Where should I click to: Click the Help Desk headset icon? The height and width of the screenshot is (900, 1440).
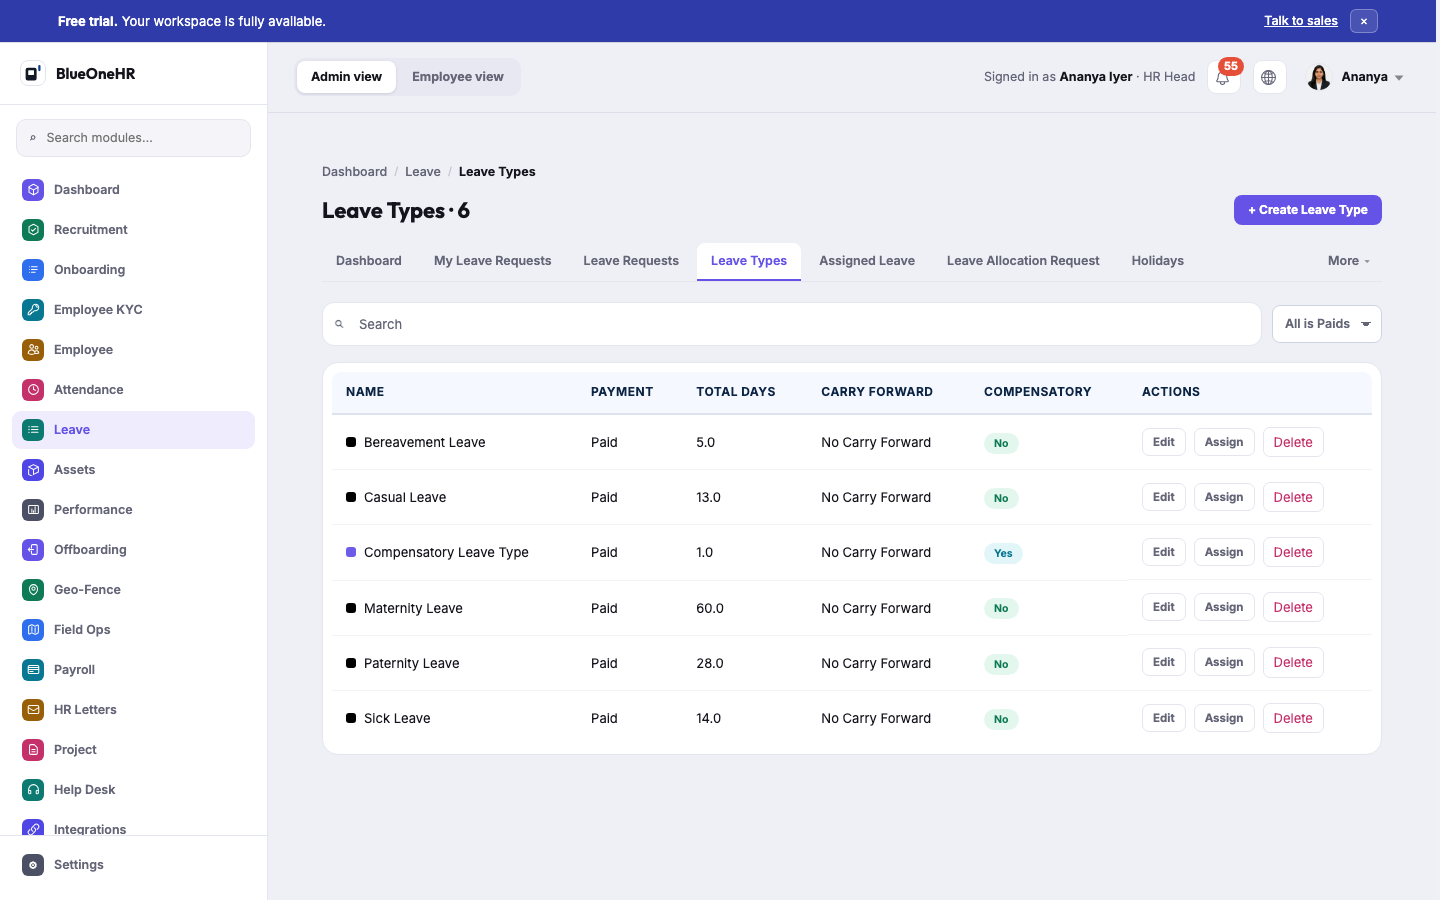(33, 789)
